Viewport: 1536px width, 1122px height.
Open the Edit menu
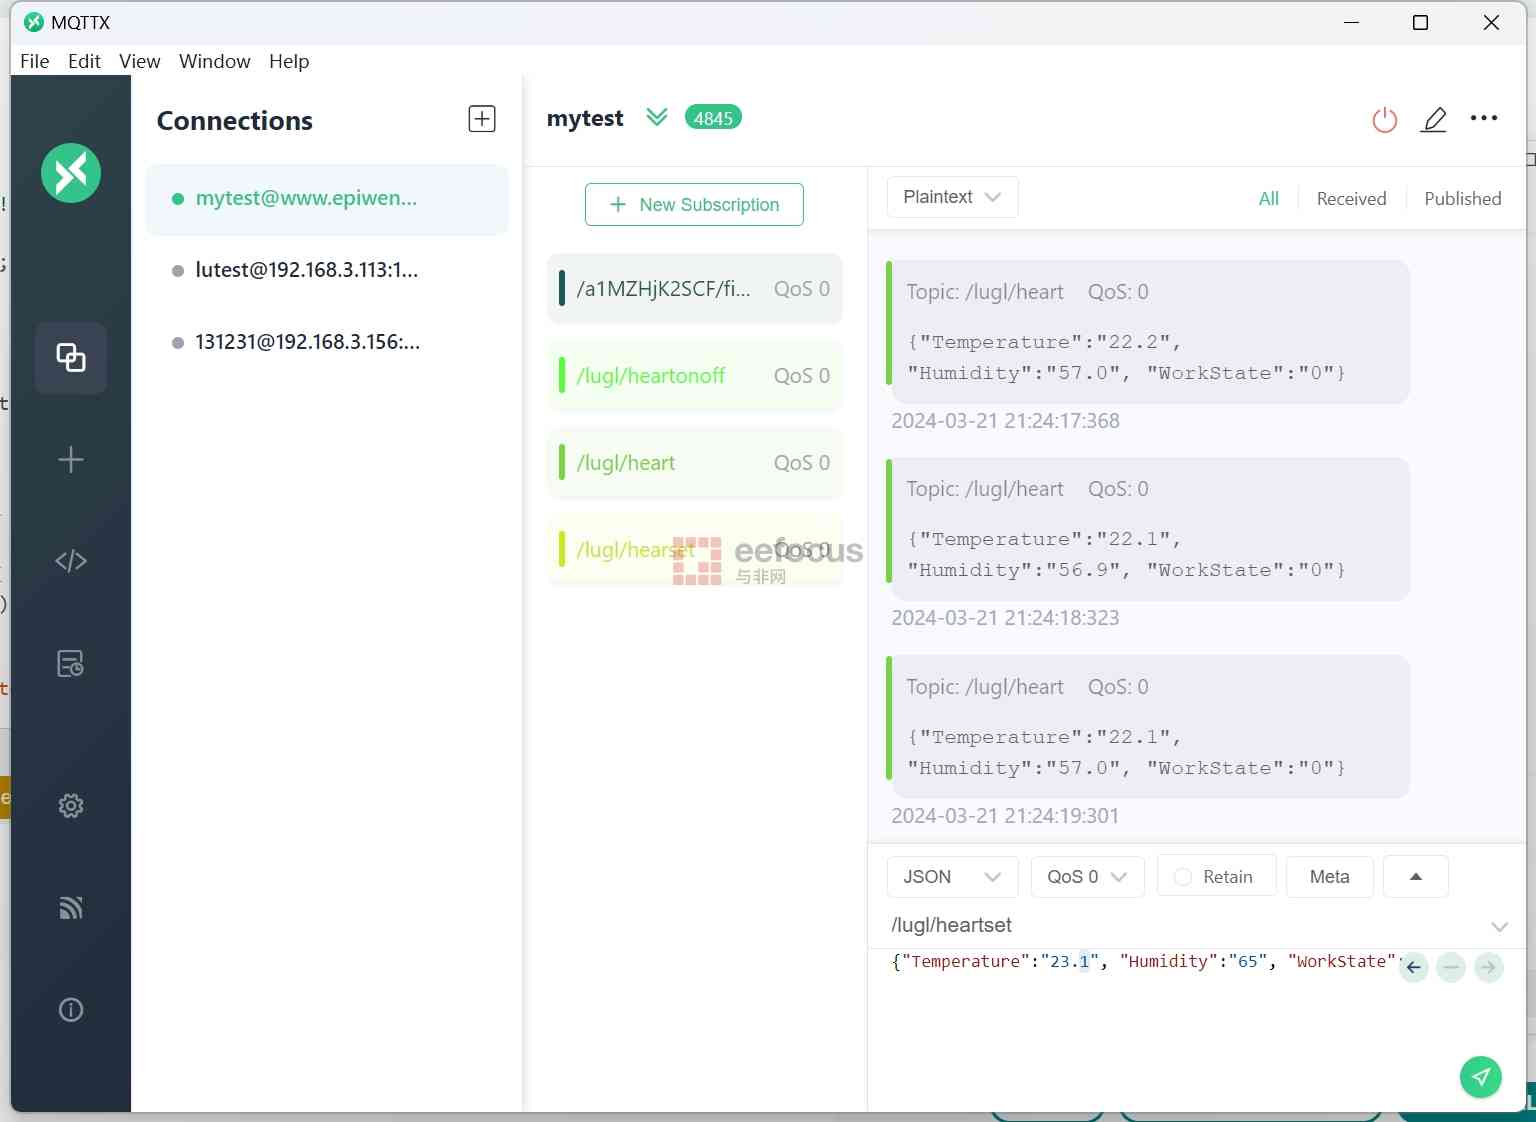(x=84, y=61)
